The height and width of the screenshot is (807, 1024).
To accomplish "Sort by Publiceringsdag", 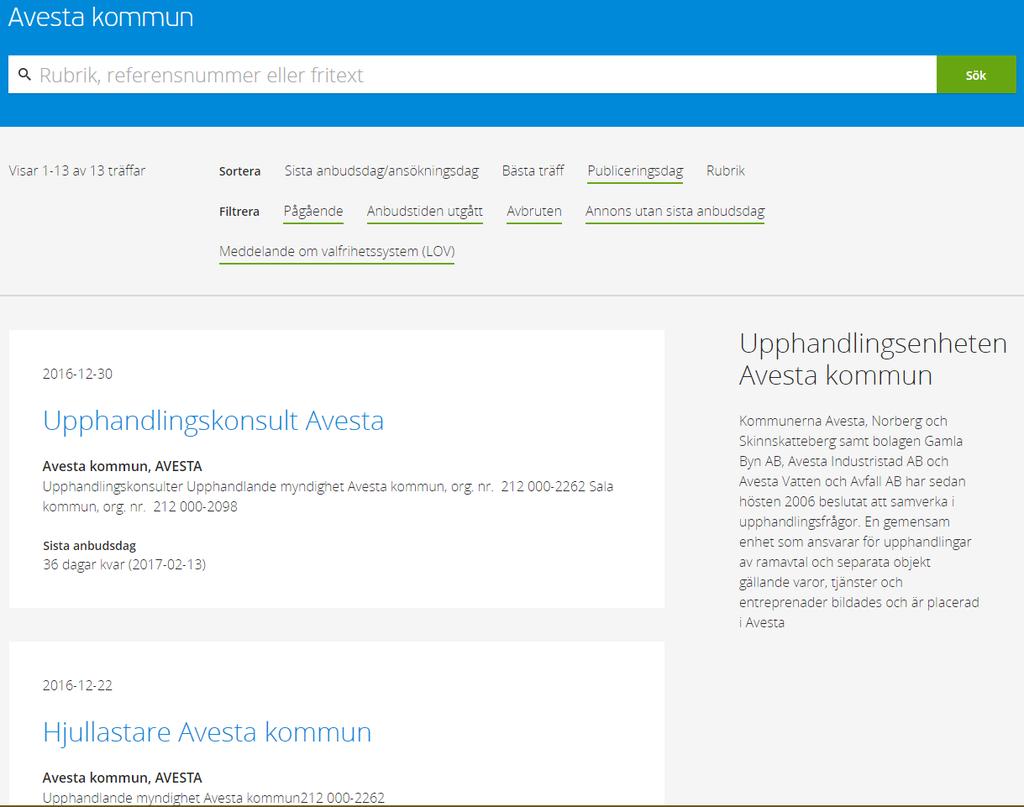I will [635, 172].
